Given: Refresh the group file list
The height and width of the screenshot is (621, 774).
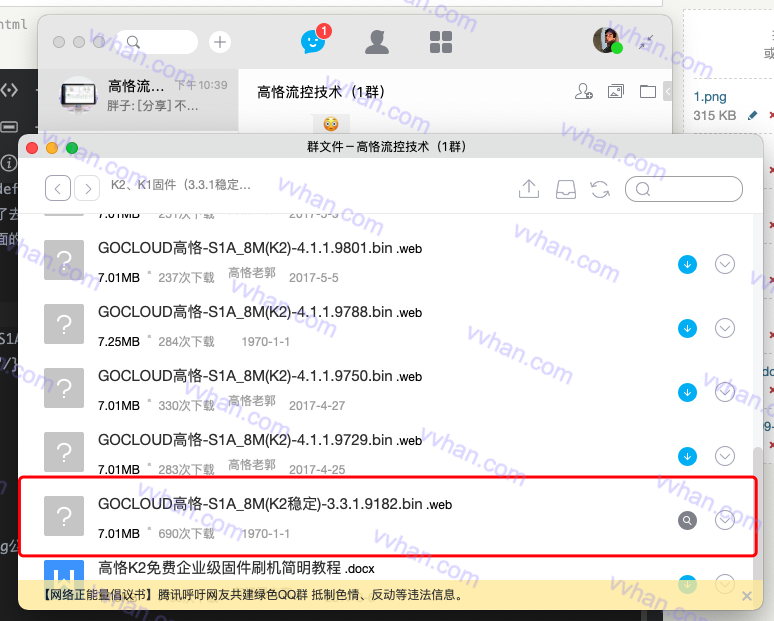Looking at the screenshot, I should point(600,189).
